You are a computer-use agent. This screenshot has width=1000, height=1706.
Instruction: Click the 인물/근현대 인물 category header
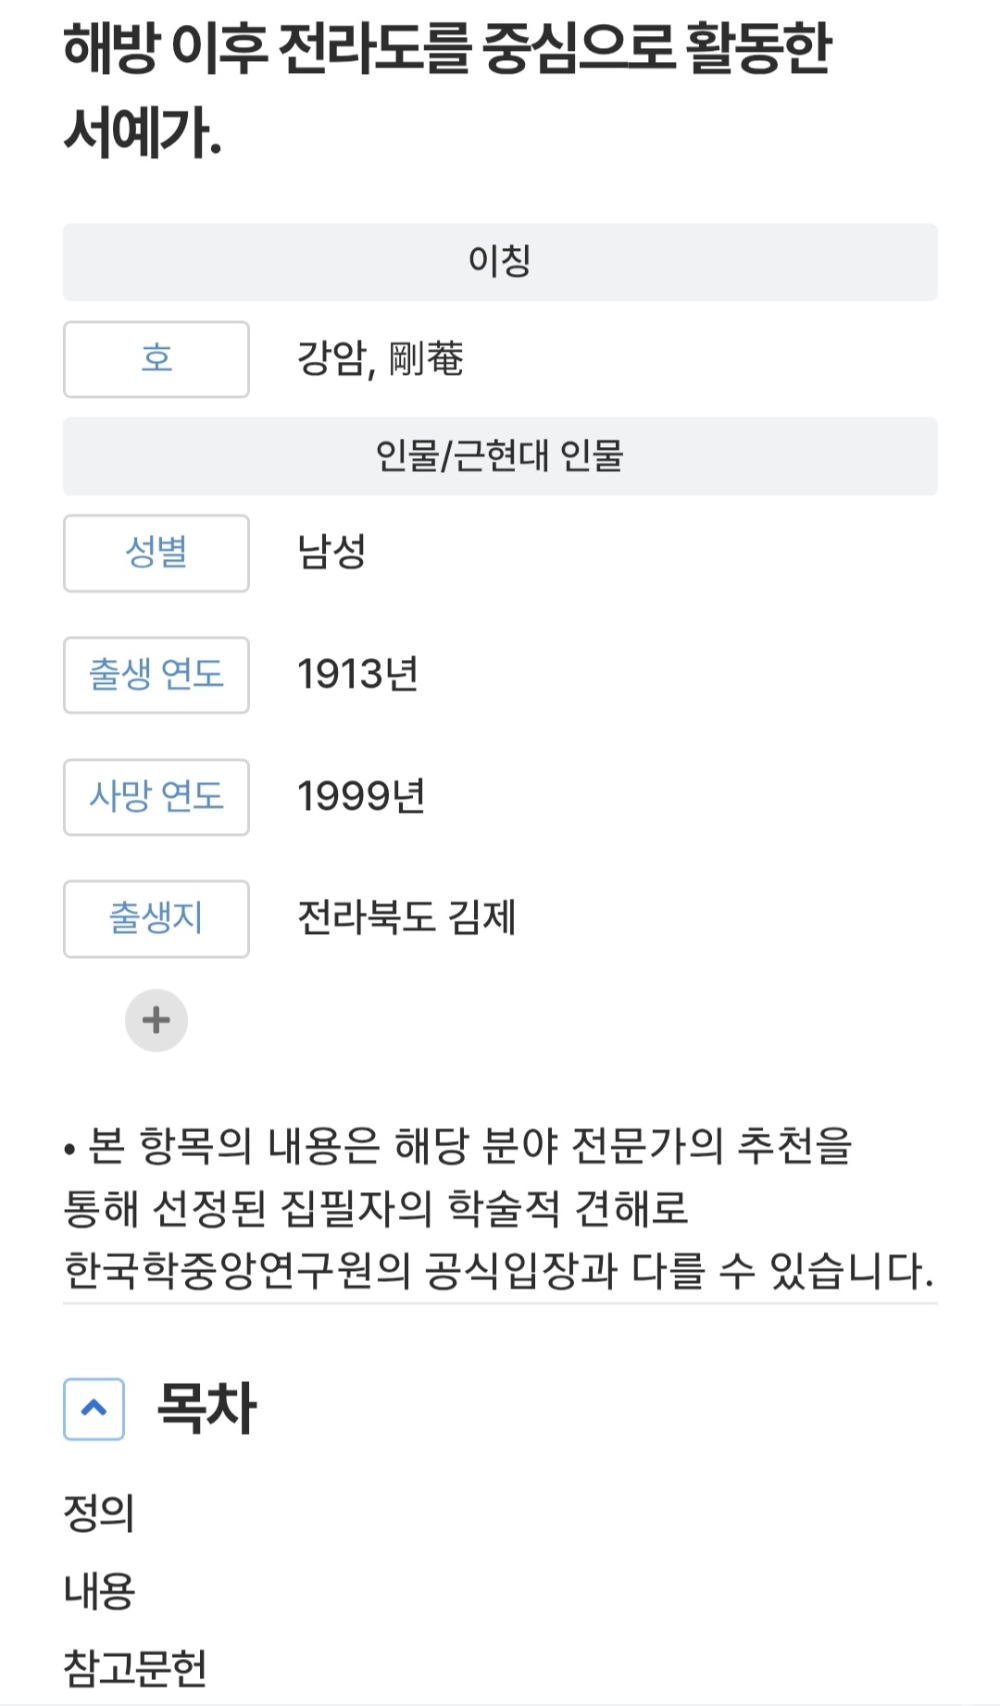pyautogui.click(x=500, y=456)
